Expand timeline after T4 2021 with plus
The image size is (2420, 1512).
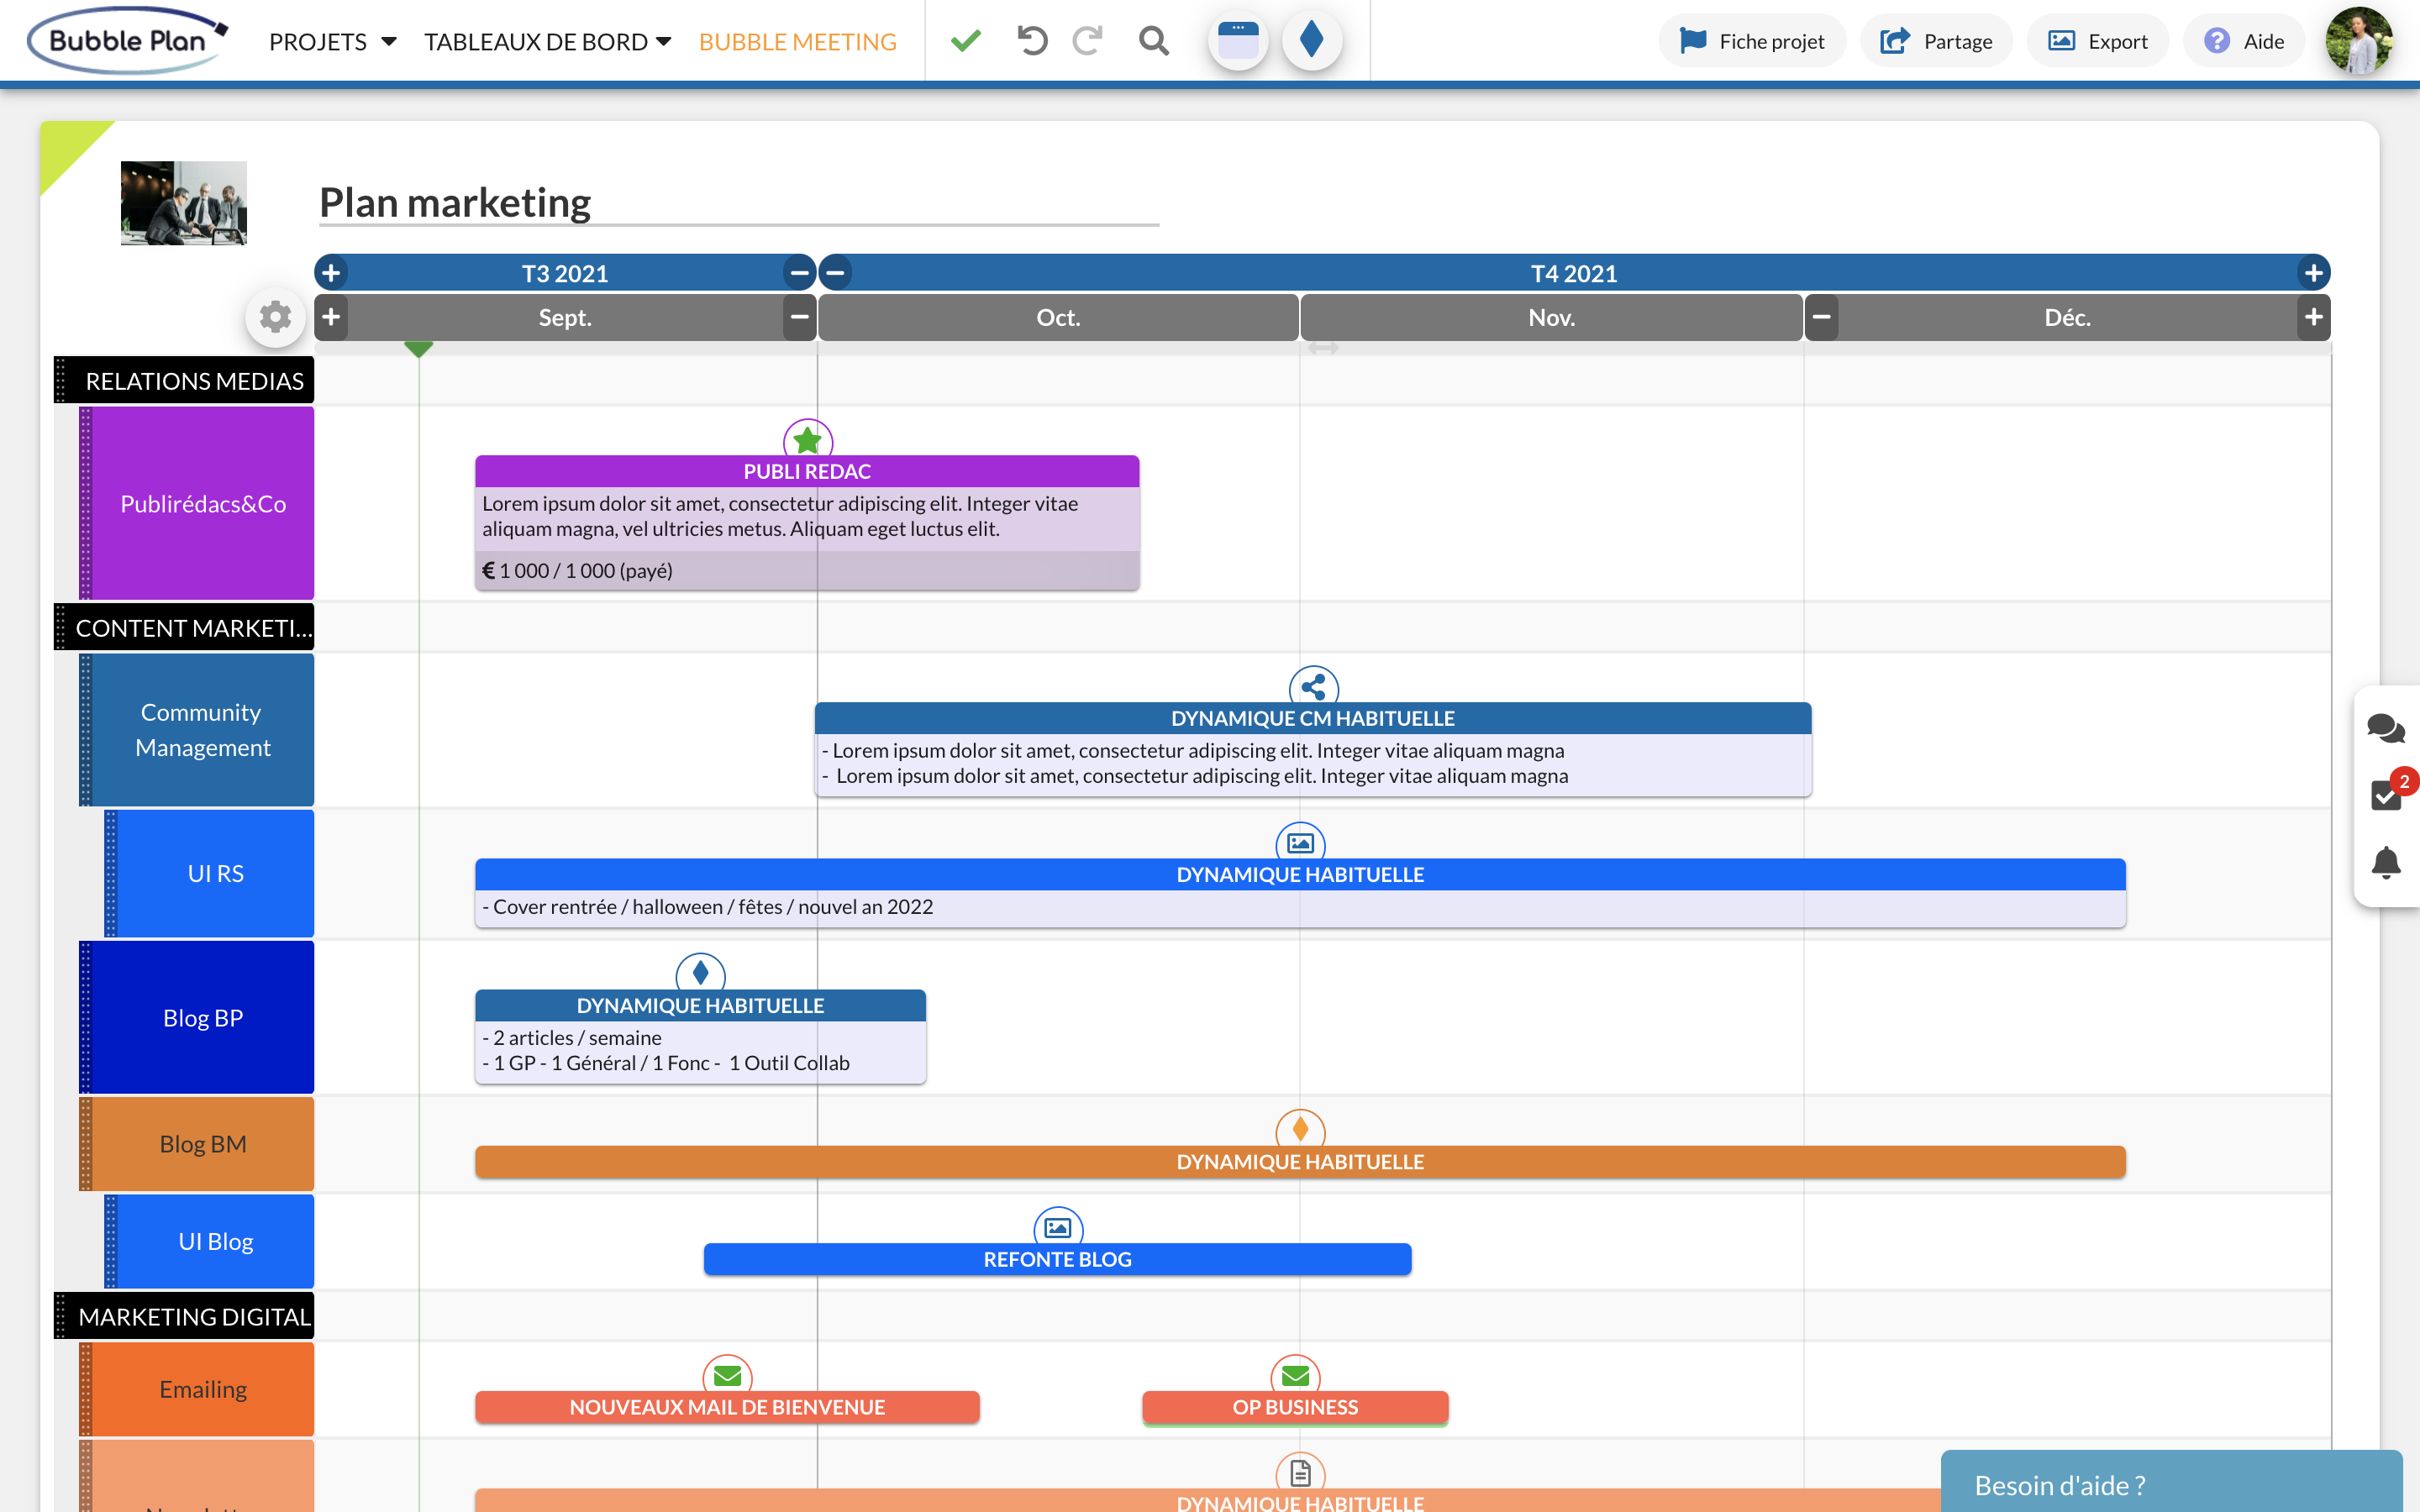(x=2313, y=272)
